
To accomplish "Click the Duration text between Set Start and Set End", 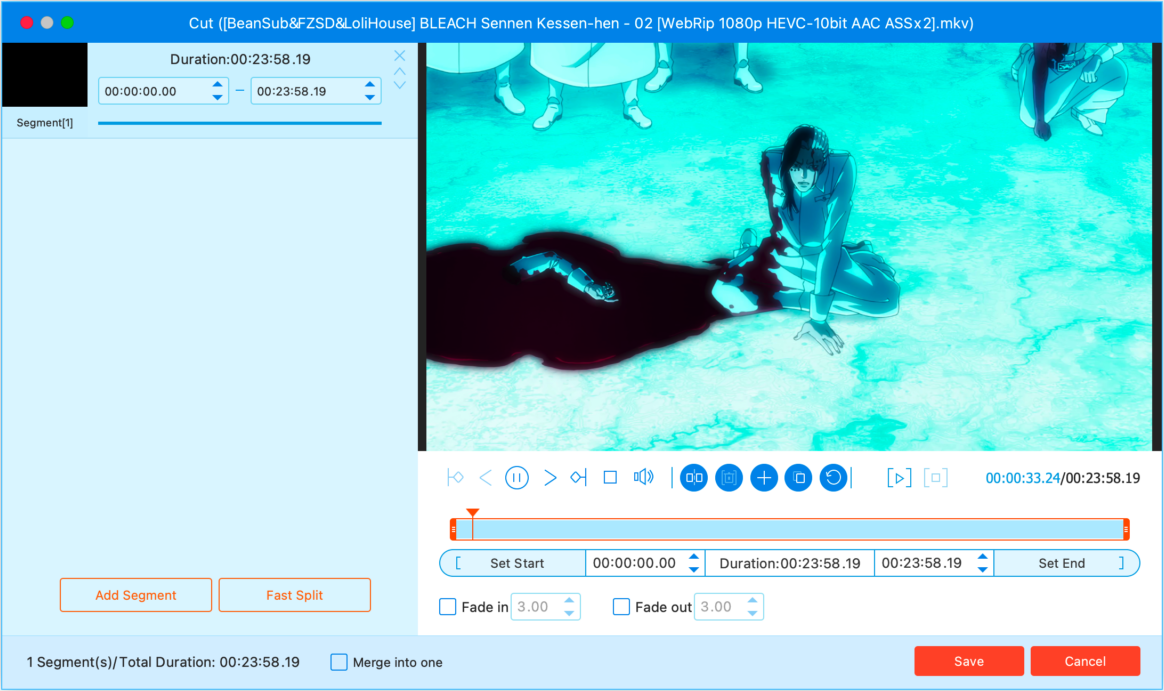I will 790,563.
